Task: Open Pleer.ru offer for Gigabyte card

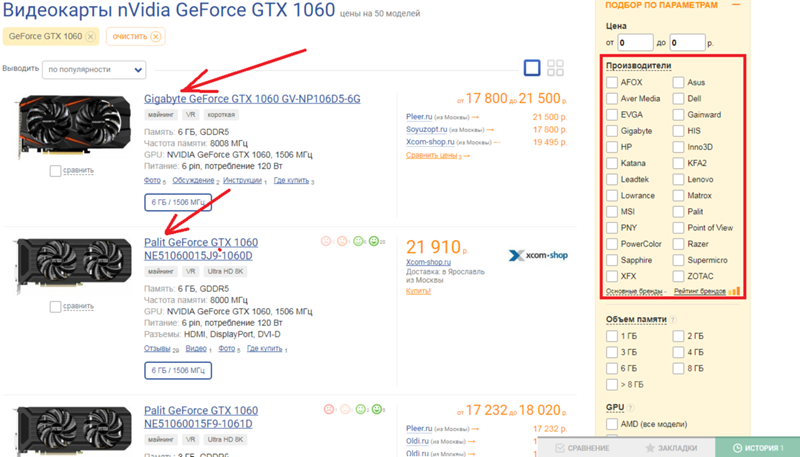Action: coord(419,117)
